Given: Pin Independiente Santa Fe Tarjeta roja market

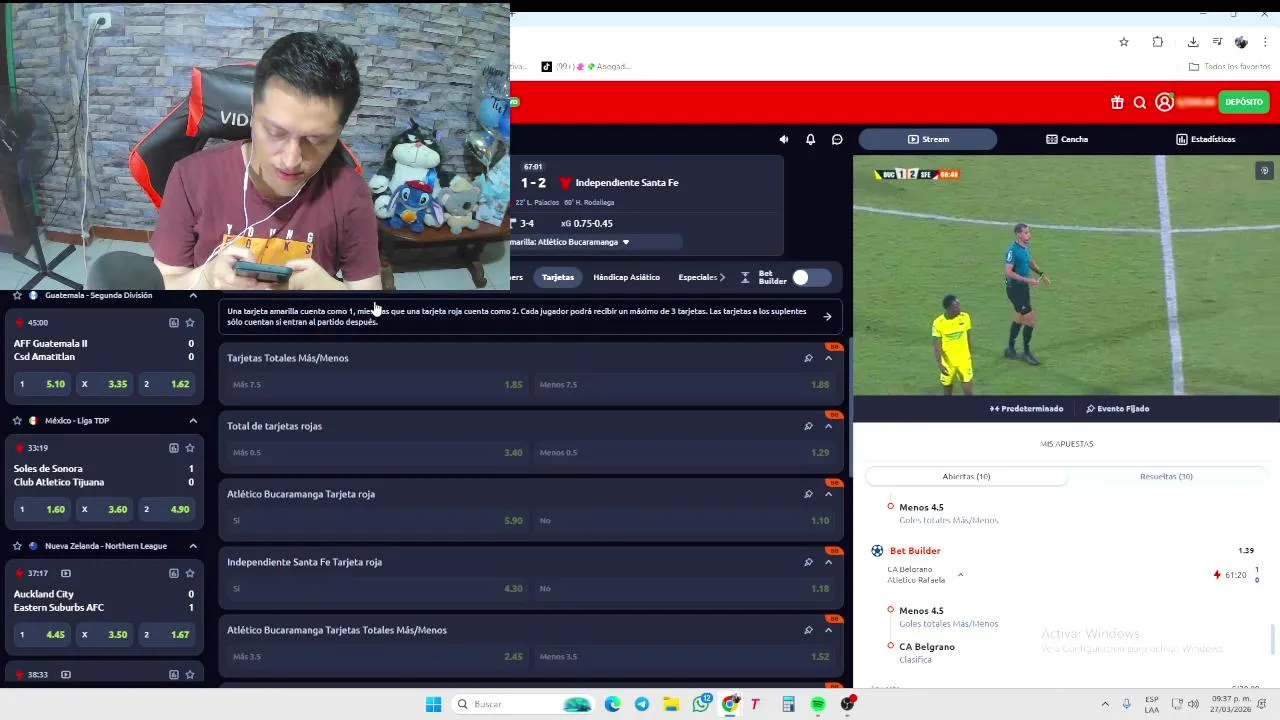Looking at the screenshot, I should coord(808,562).
